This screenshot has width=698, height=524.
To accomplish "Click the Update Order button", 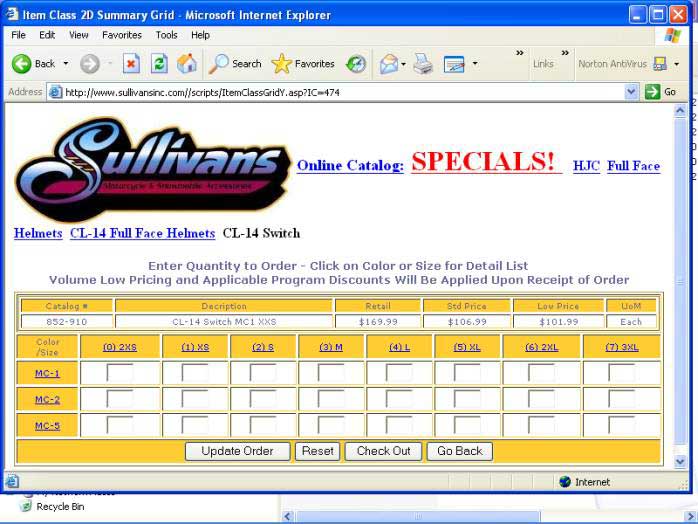I will [237, 451].
